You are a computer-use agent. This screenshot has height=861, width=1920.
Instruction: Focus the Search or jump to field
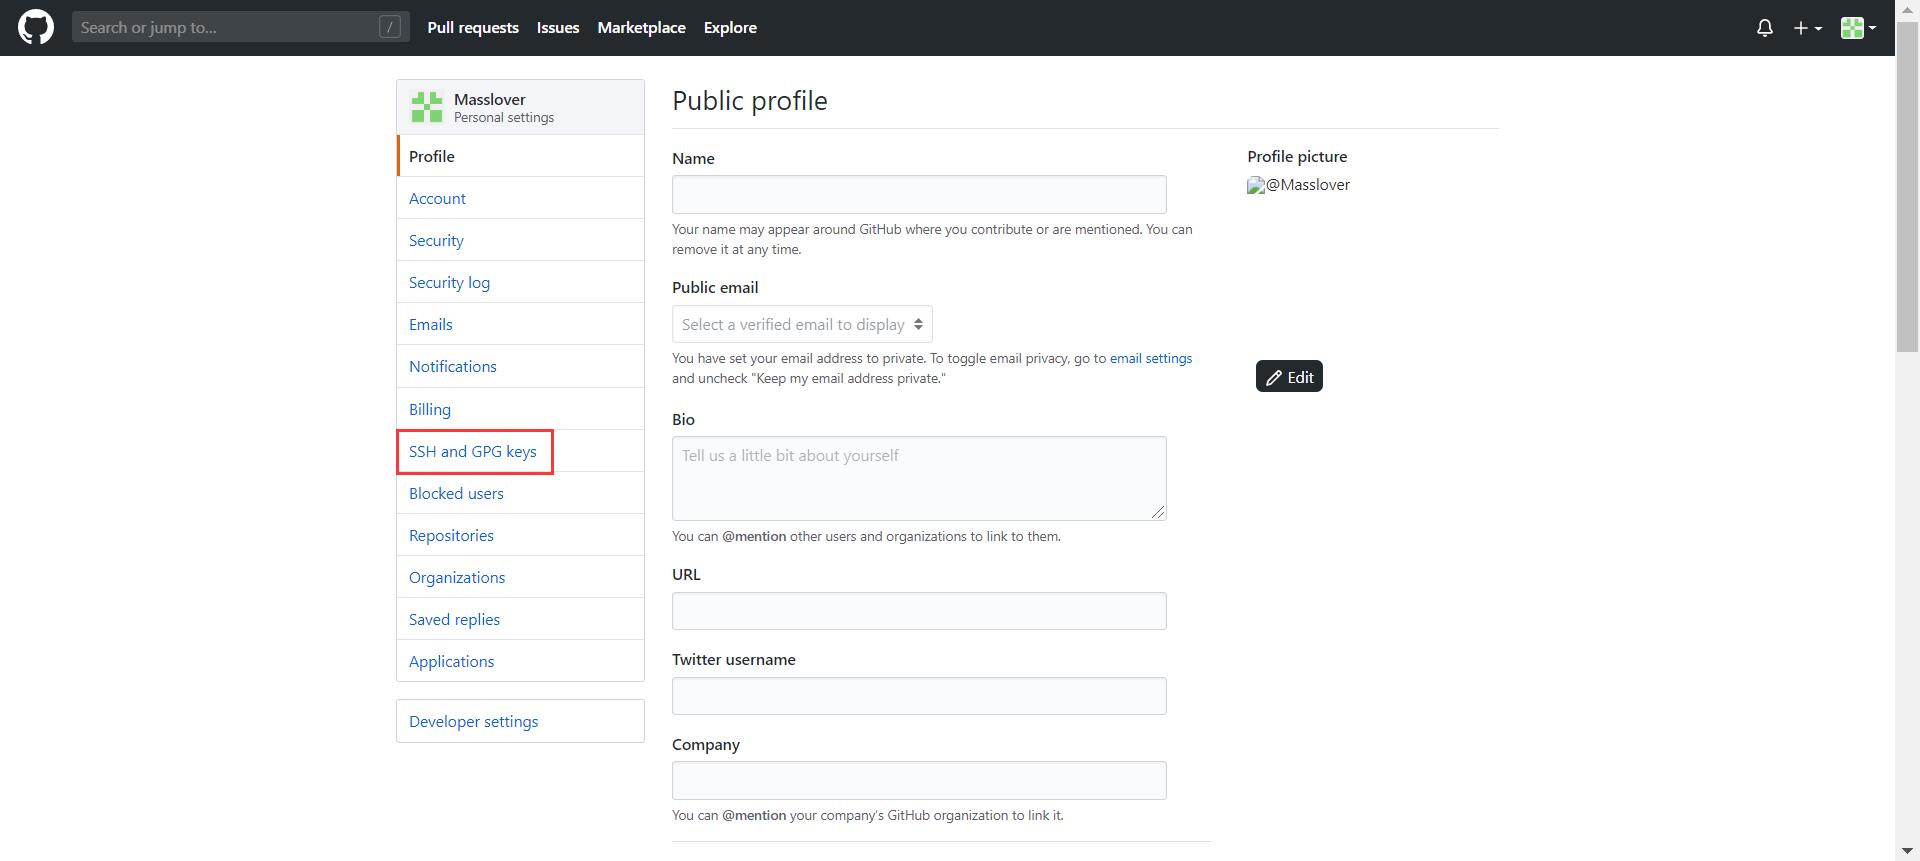(240, 27)
